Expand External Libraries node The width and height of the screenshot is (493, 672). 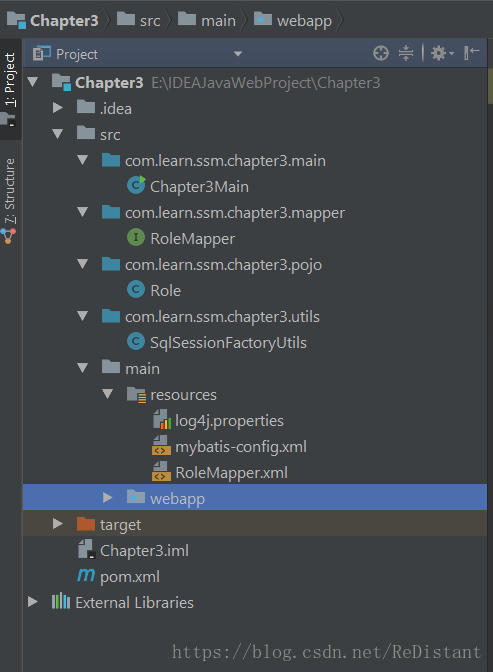pyautogui.click(x=33, y=601)
